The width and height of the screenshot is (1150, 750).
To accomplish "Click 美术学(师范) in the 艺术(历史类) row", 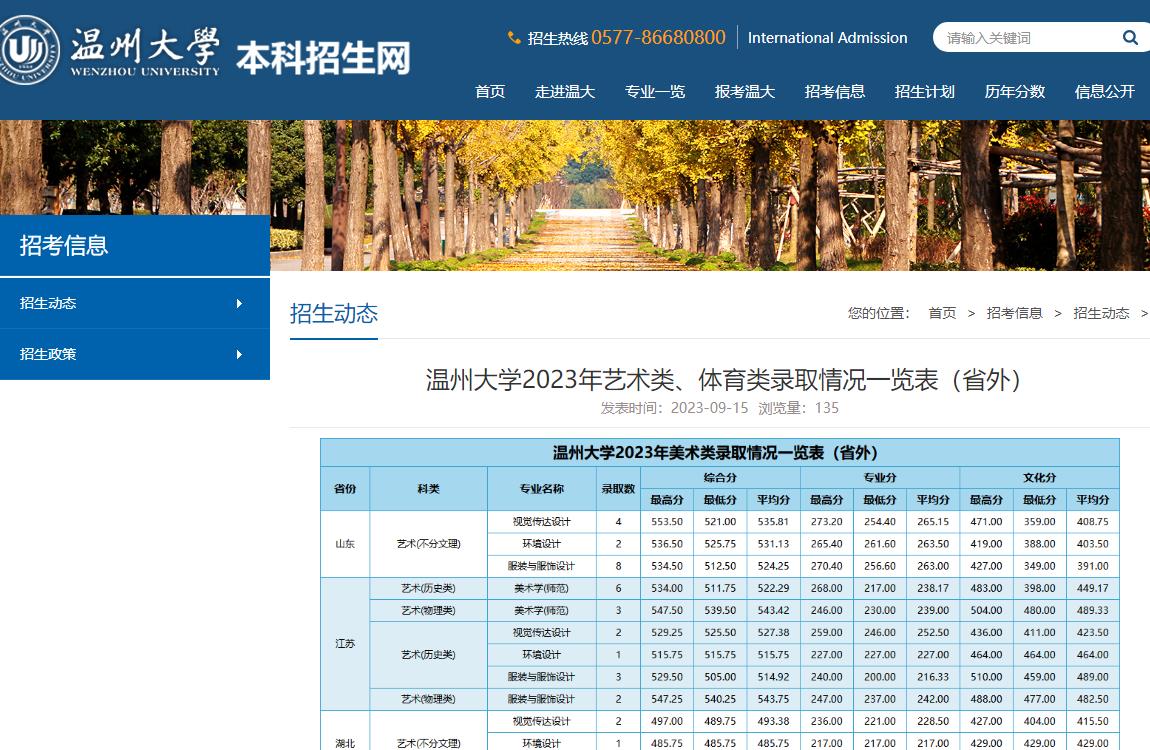I will 541,588.
